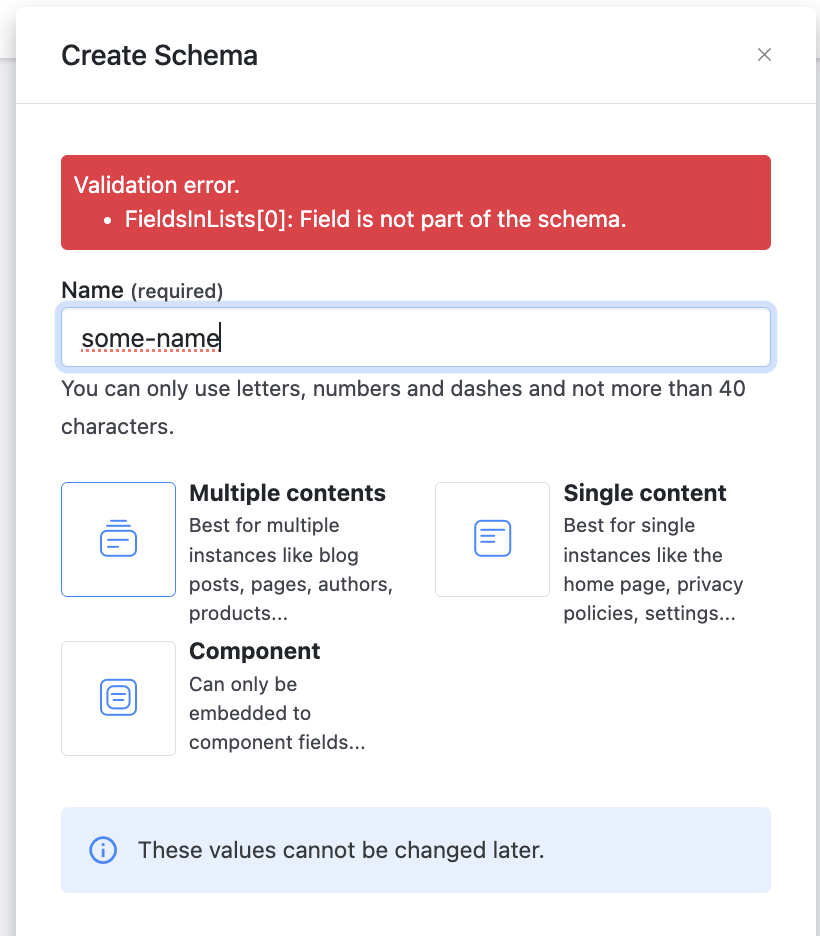Click the "(required)" hint beside Name
This screenshot has width=820, height=936.
pos(177,291)
